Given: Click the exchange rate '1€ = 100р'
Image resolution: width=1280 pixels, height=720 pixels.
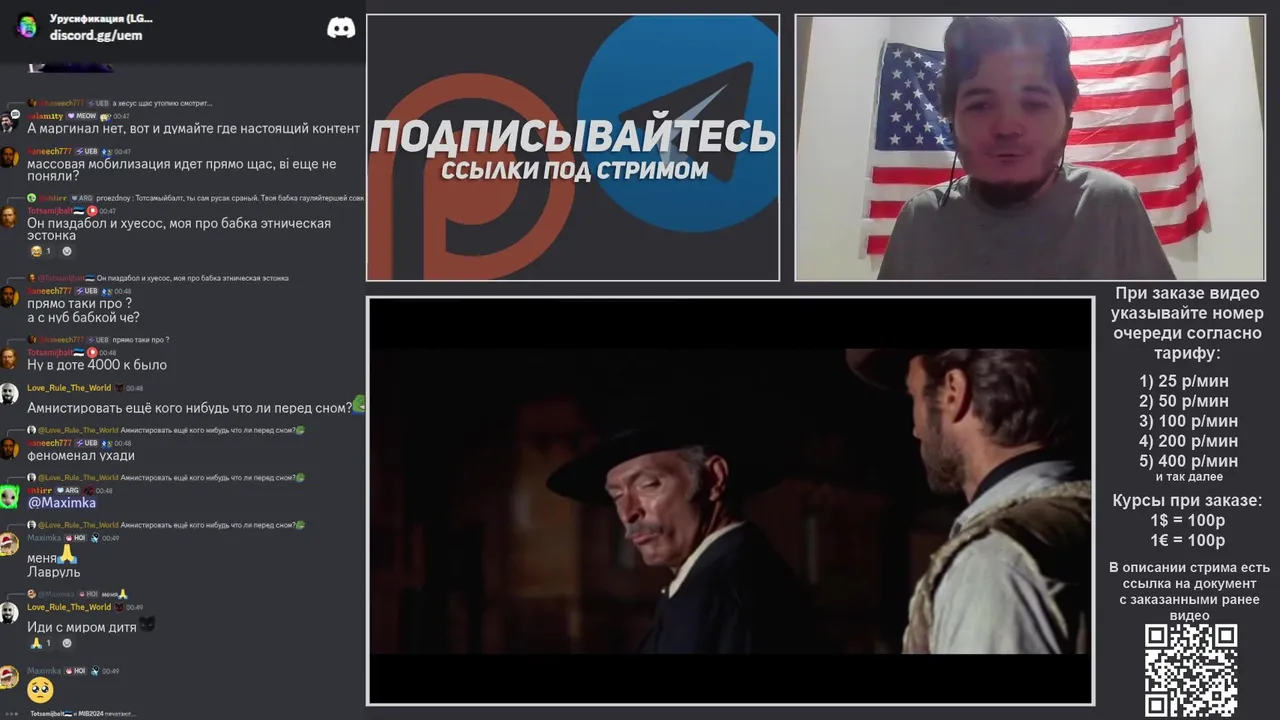Looking at the screenshot, I should click(1188, 540).
